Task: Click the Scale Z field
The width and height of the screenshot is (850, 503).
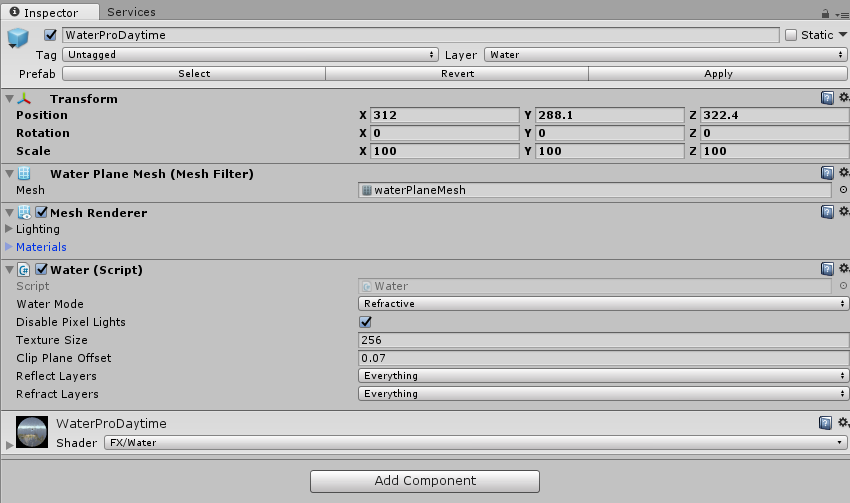Action: click(775, 151)
